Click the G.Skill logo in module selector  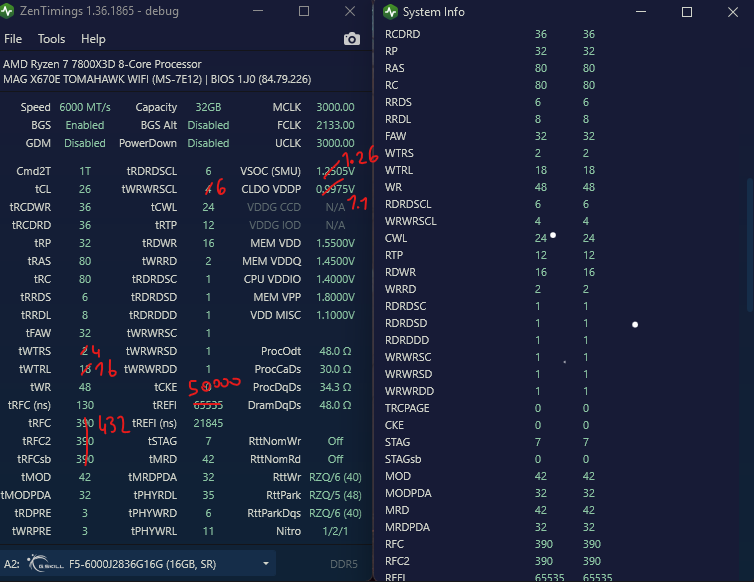[46, 564]
